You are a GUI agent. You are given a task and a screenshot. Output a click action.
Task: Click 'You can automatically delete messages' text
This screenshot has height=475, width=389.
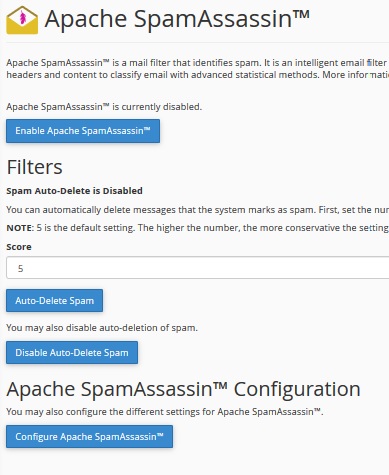click(x=197, y=210)
